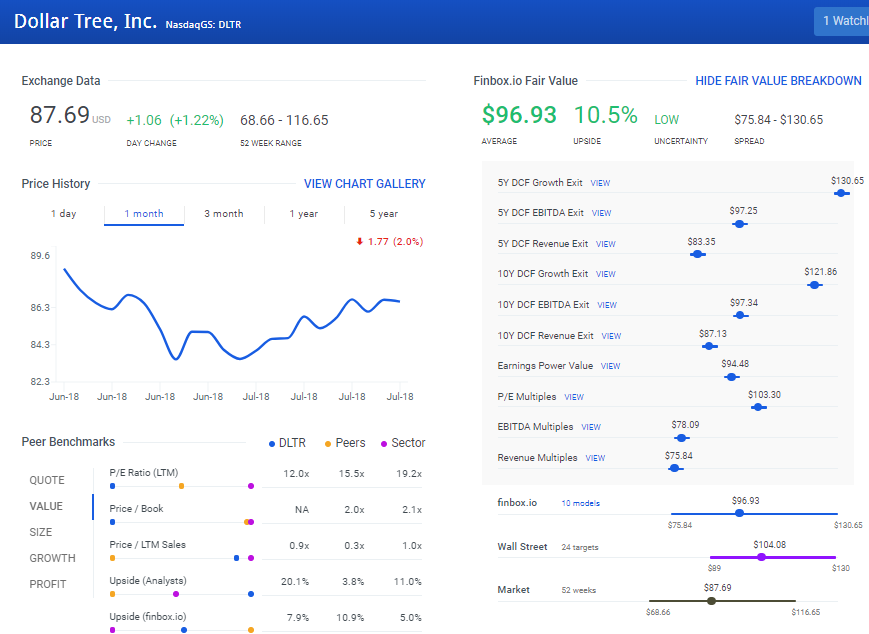The height and width of the screenshot is (634, 869).
Task: Click the Earnings Power Value $94.48 marker
Action: 732,377
